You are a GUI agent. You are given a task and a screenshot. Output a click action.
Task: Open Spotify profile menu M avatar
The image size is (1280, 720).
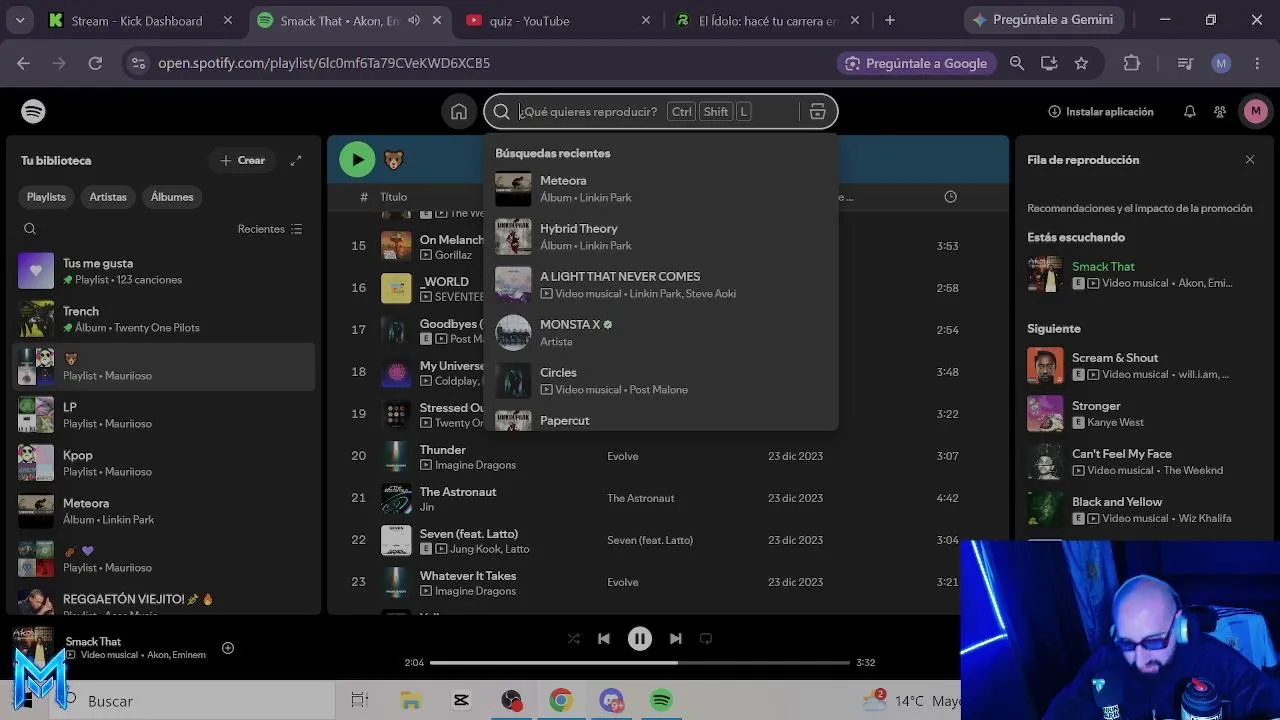point(1256,111)
